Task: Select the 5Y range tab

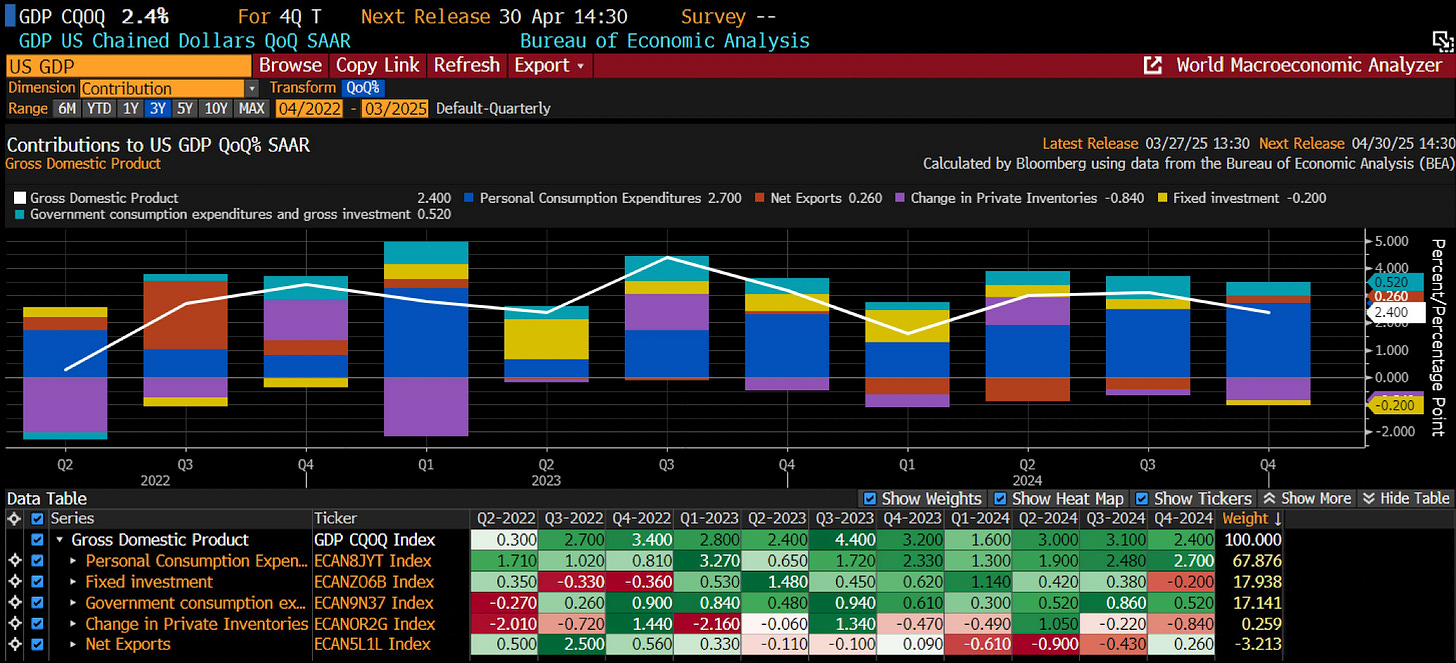Action: pyautogui.click(x=184, y=108)
